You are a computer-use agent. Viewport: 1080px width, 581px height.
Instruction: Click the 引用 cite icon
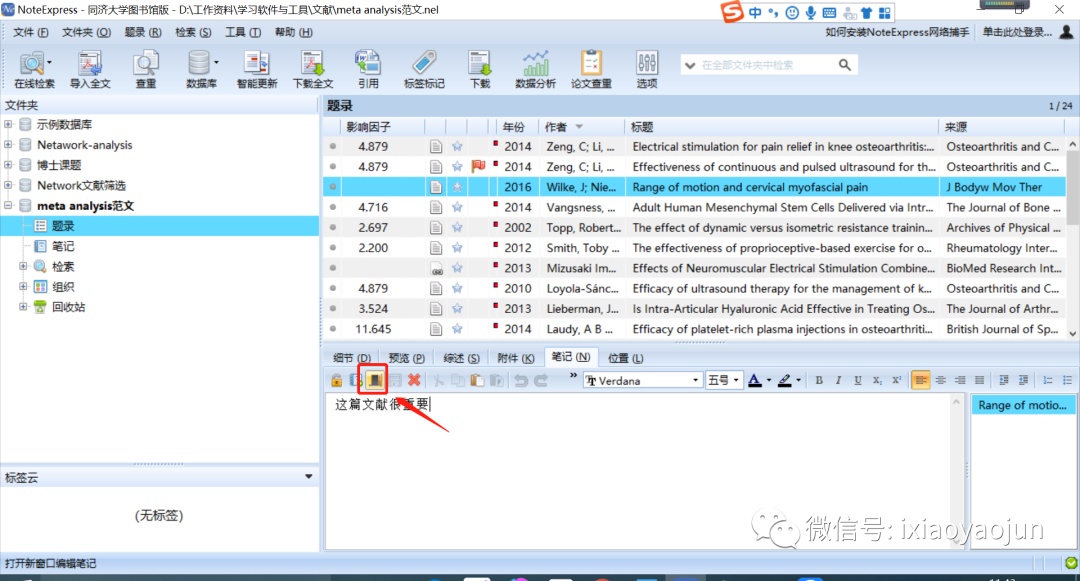(368, 70)
